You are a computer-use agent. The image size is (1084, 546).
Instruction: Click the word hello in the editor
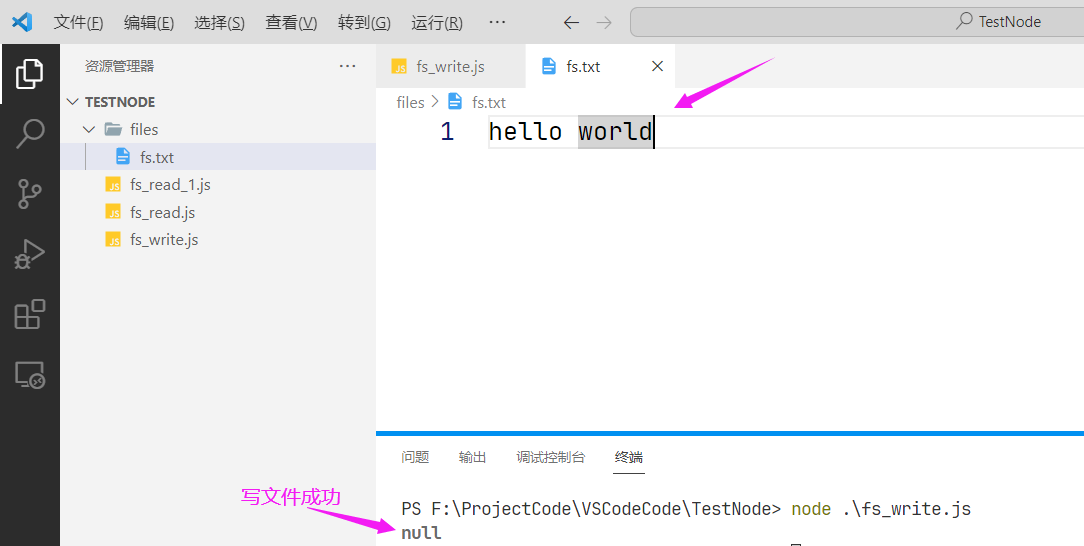coord(525,131)
